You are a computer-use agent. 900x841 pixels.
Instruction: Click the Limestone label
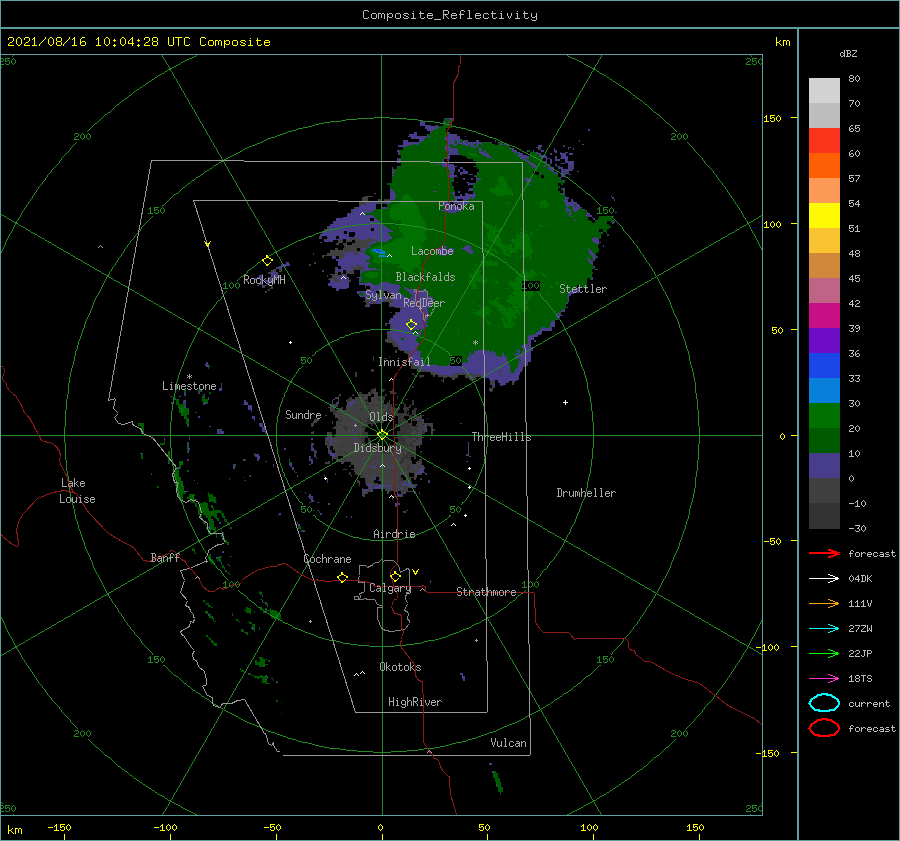click(x=189, y=386)
